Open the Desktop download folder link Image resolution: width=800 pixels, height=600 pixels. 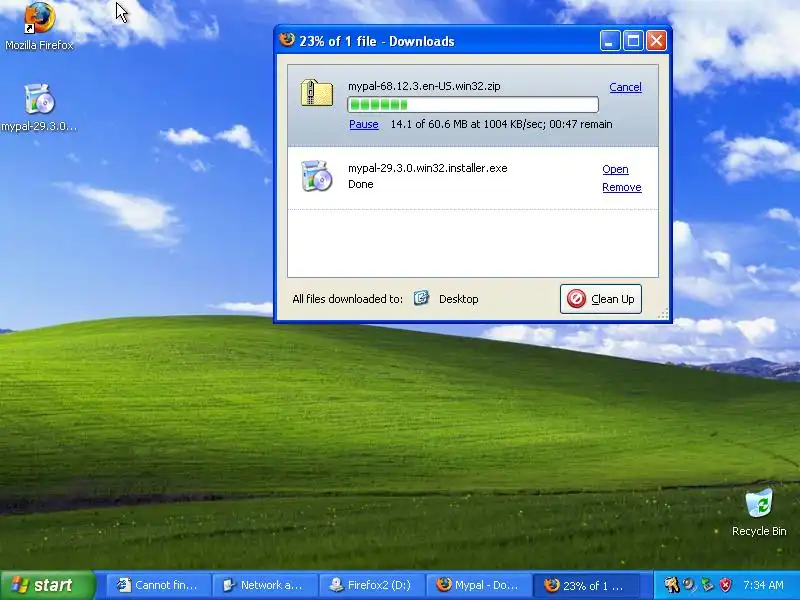point(459,299)
